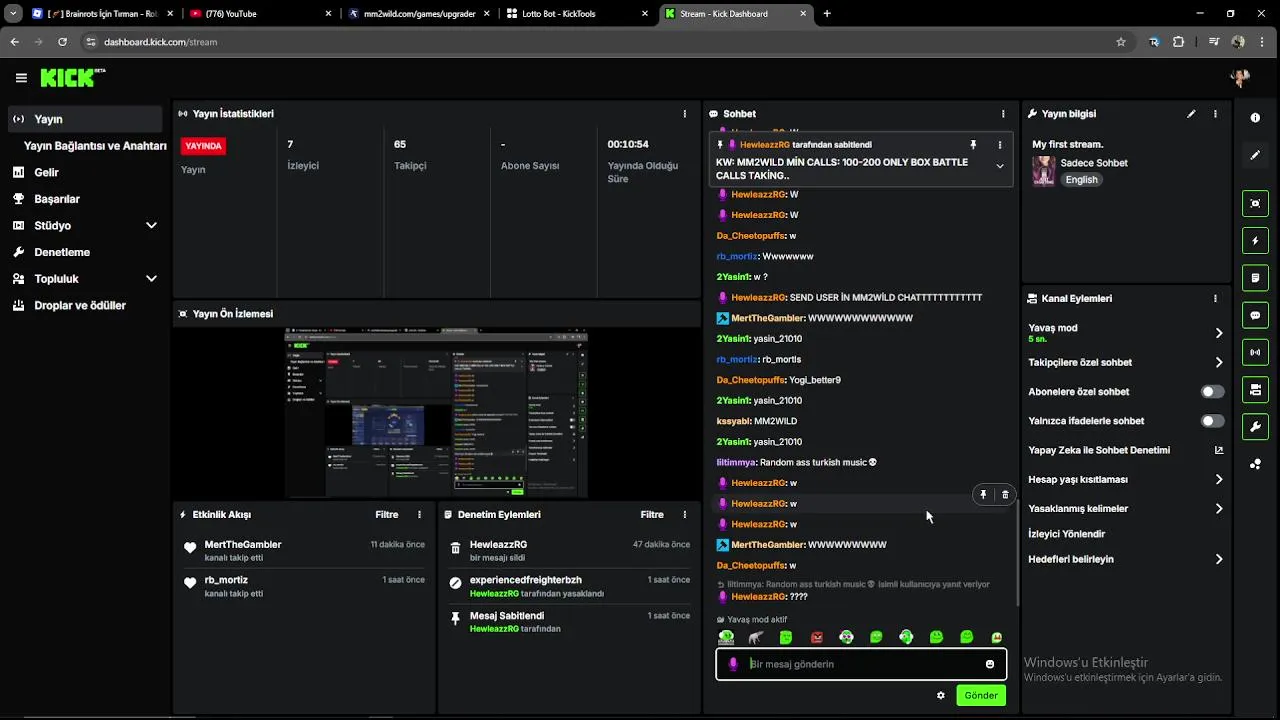Pin the hovered HewleazzRG chat message
The height and width of the screenshot is (720, 1280).
coord(983,494)
